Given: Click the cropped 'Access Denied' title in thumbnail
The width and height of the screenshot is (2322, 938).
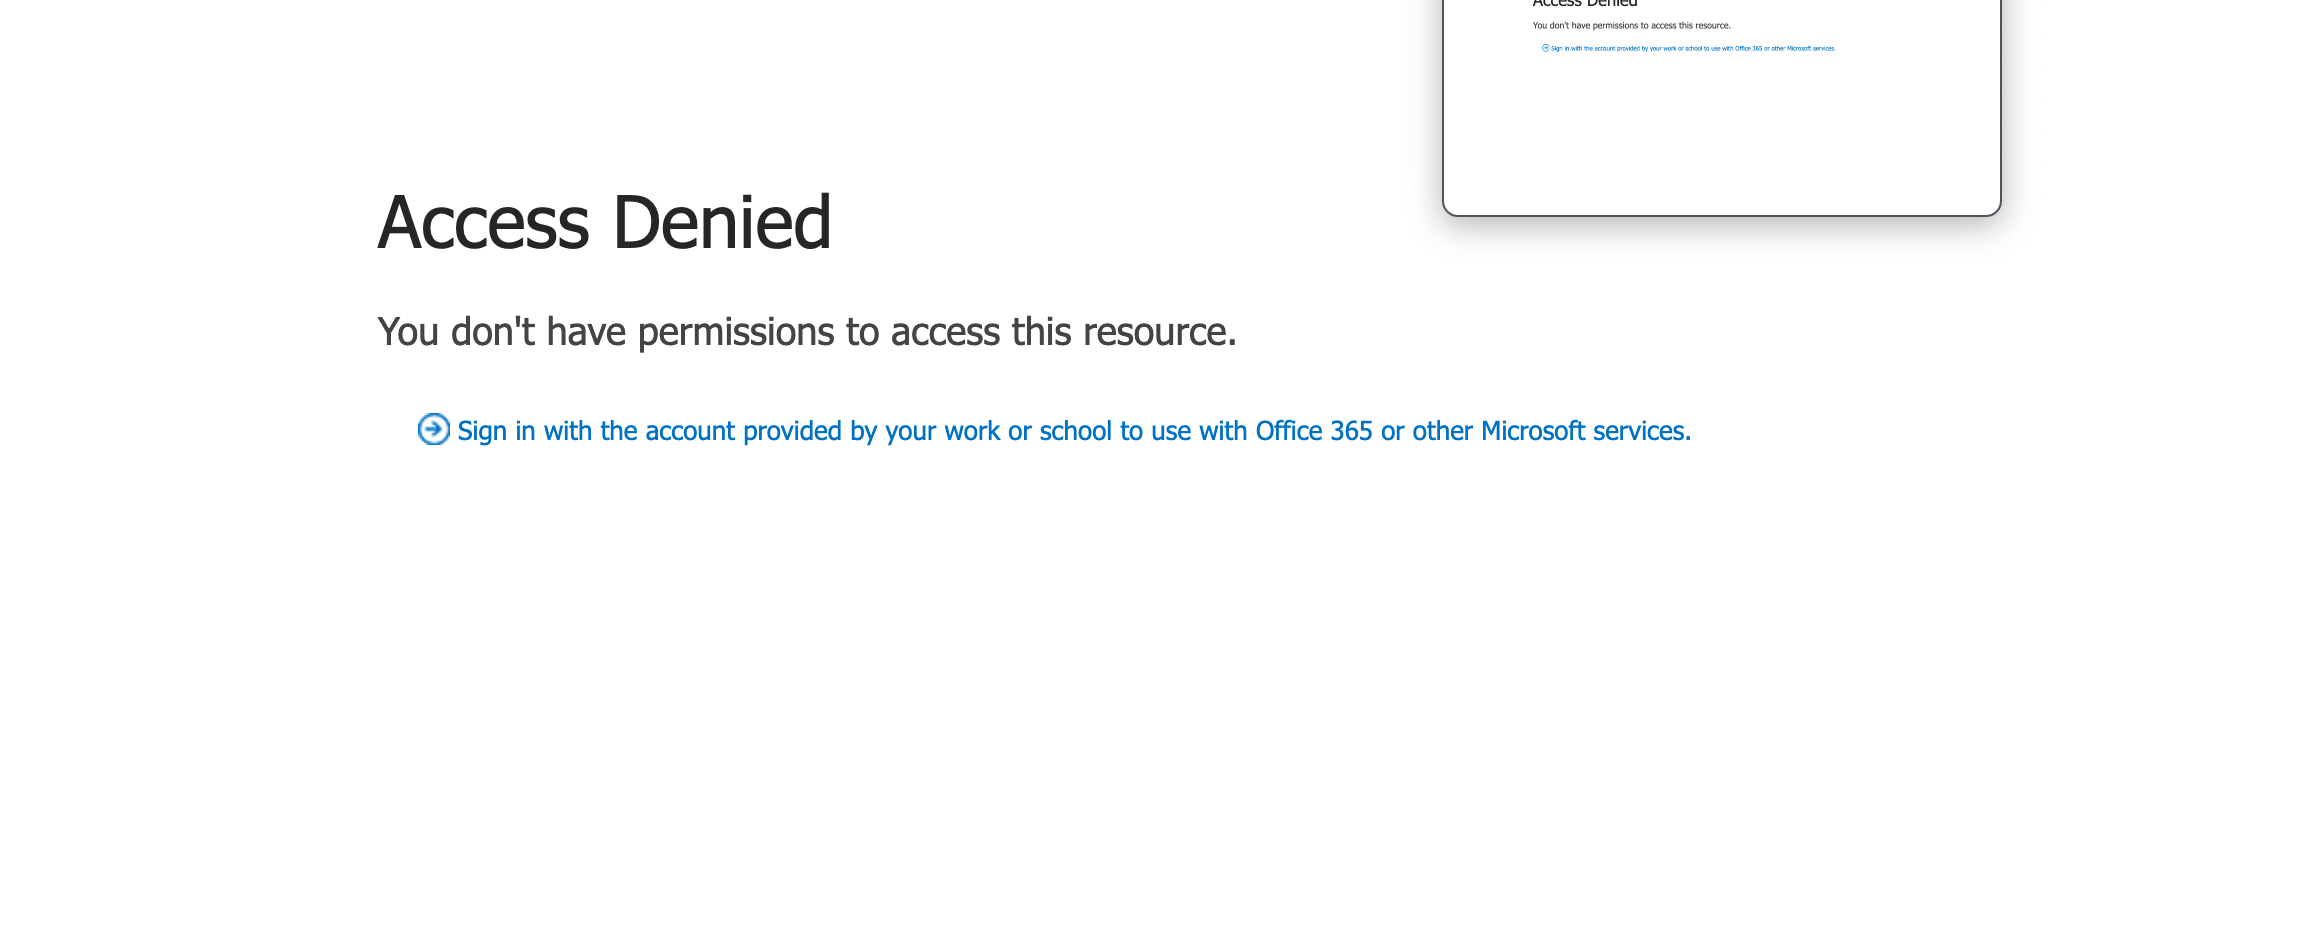Looking at the screenshot, I should coord(1584,4).
